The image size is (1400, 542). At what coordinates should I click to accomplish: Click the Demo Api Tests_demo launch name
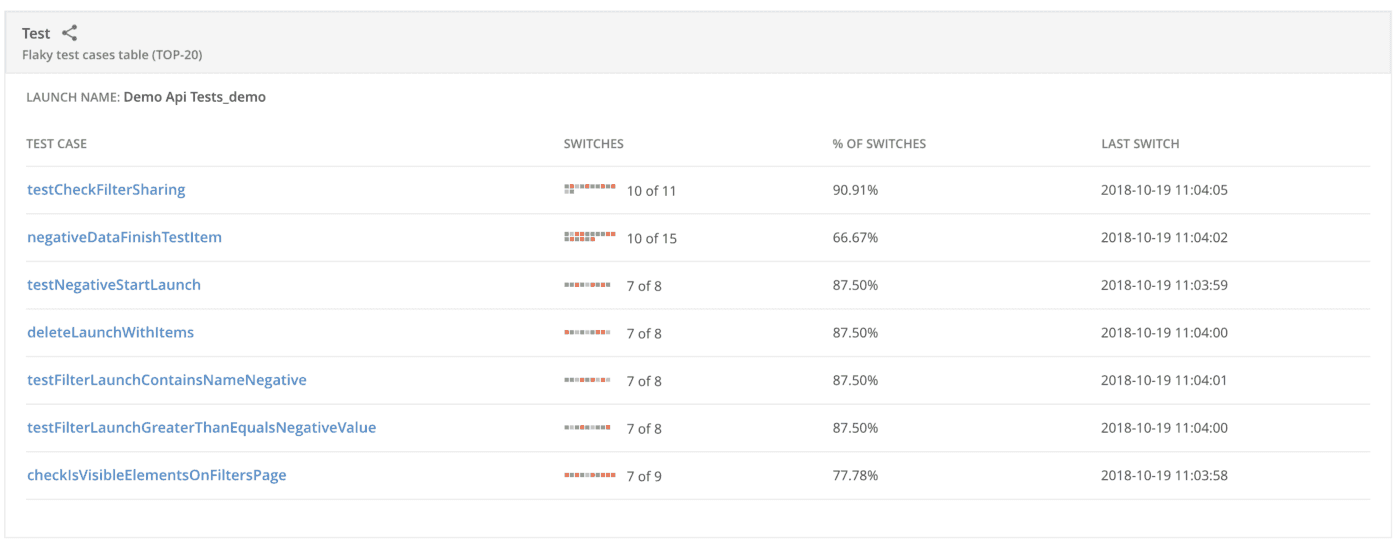[x=195, y=97]
